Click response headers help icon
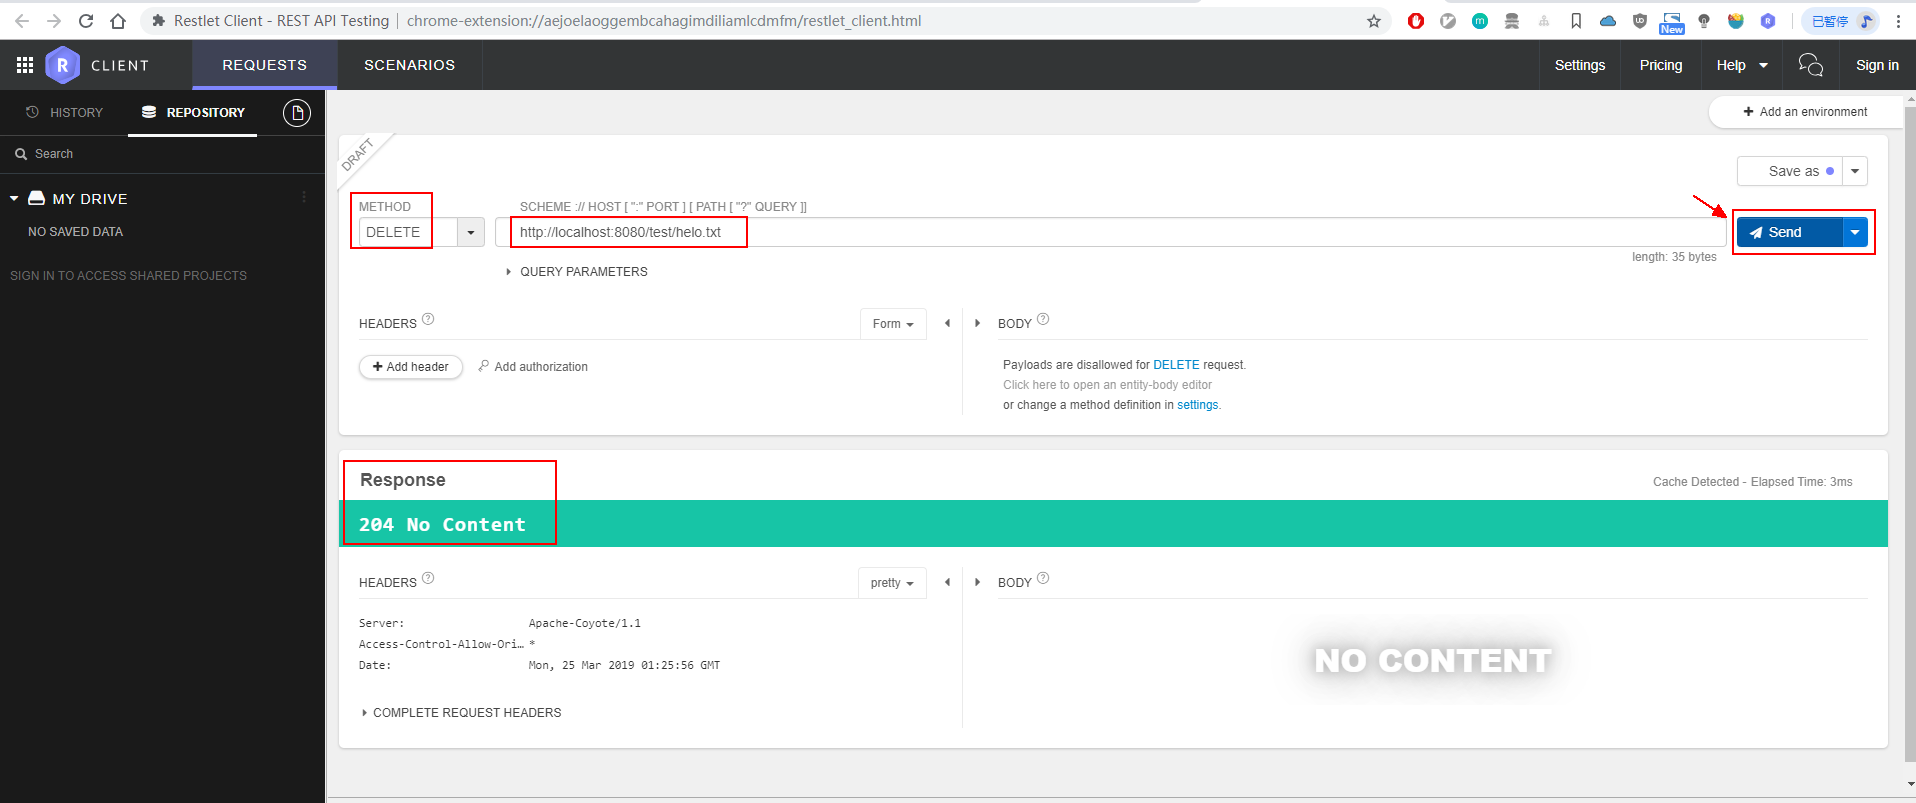The width and height of the screenshot is (1916, 803). [x=428, y=578]
